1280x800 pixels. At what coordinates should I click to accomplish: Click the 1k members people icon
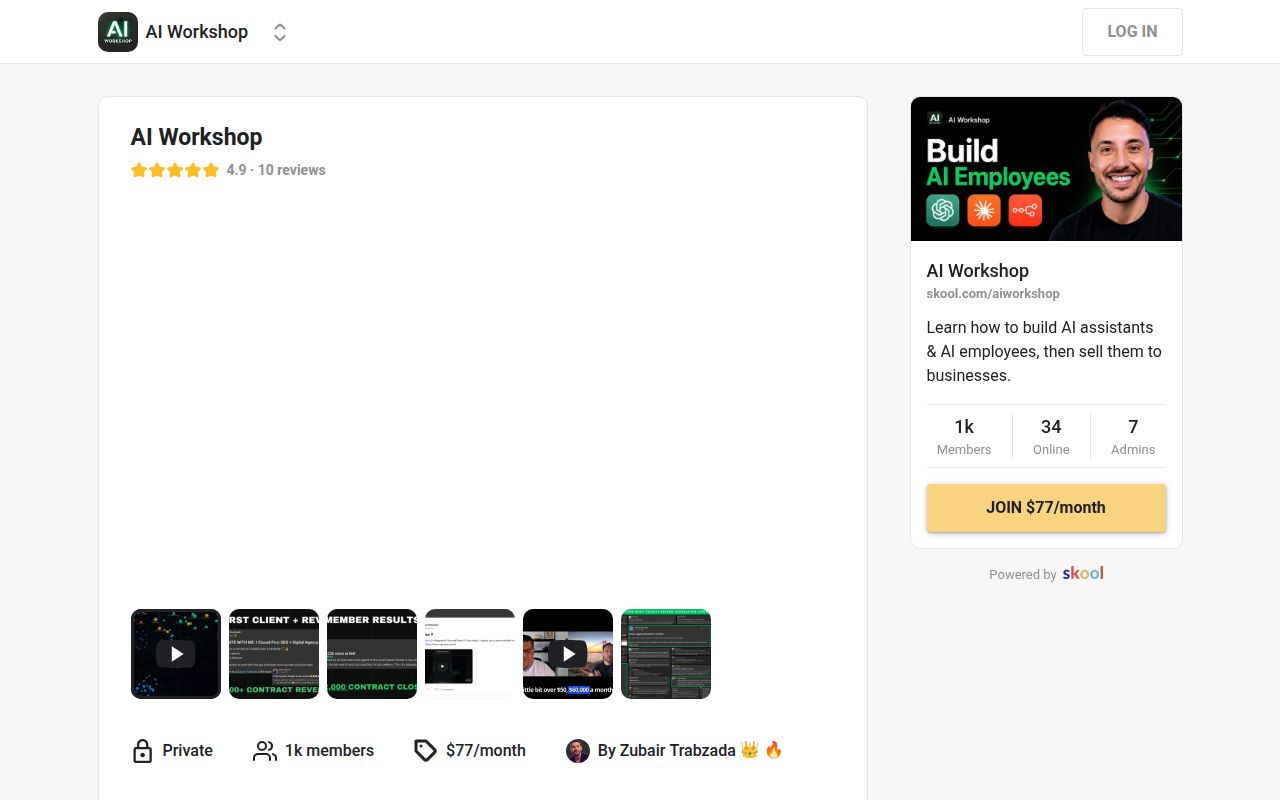pos(265,751)
